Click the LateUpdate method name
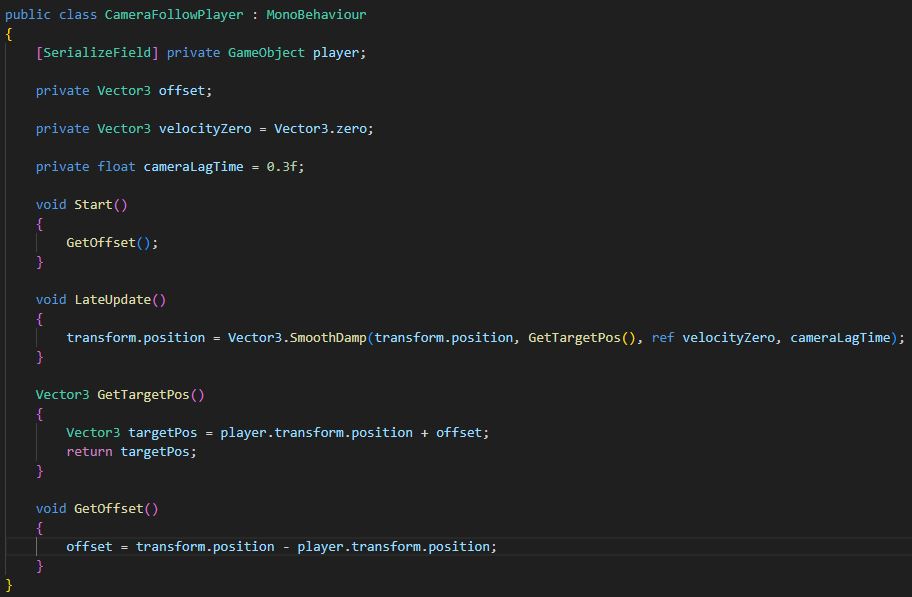The width and height of the screenshot is (912, 597). [x=113, y=300]
